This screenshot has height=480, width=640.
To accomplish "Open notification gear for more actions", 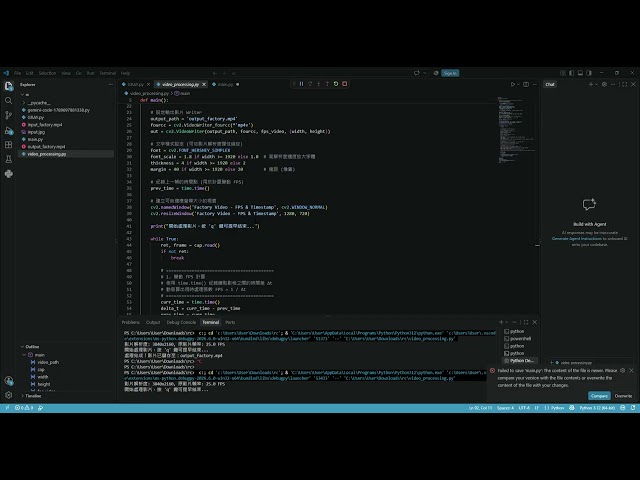I will pos(622,370).
